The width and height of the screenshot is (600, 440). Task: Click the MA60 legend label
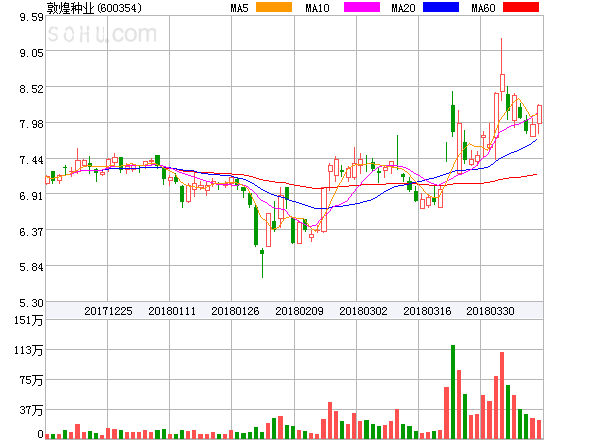(483, 8)
